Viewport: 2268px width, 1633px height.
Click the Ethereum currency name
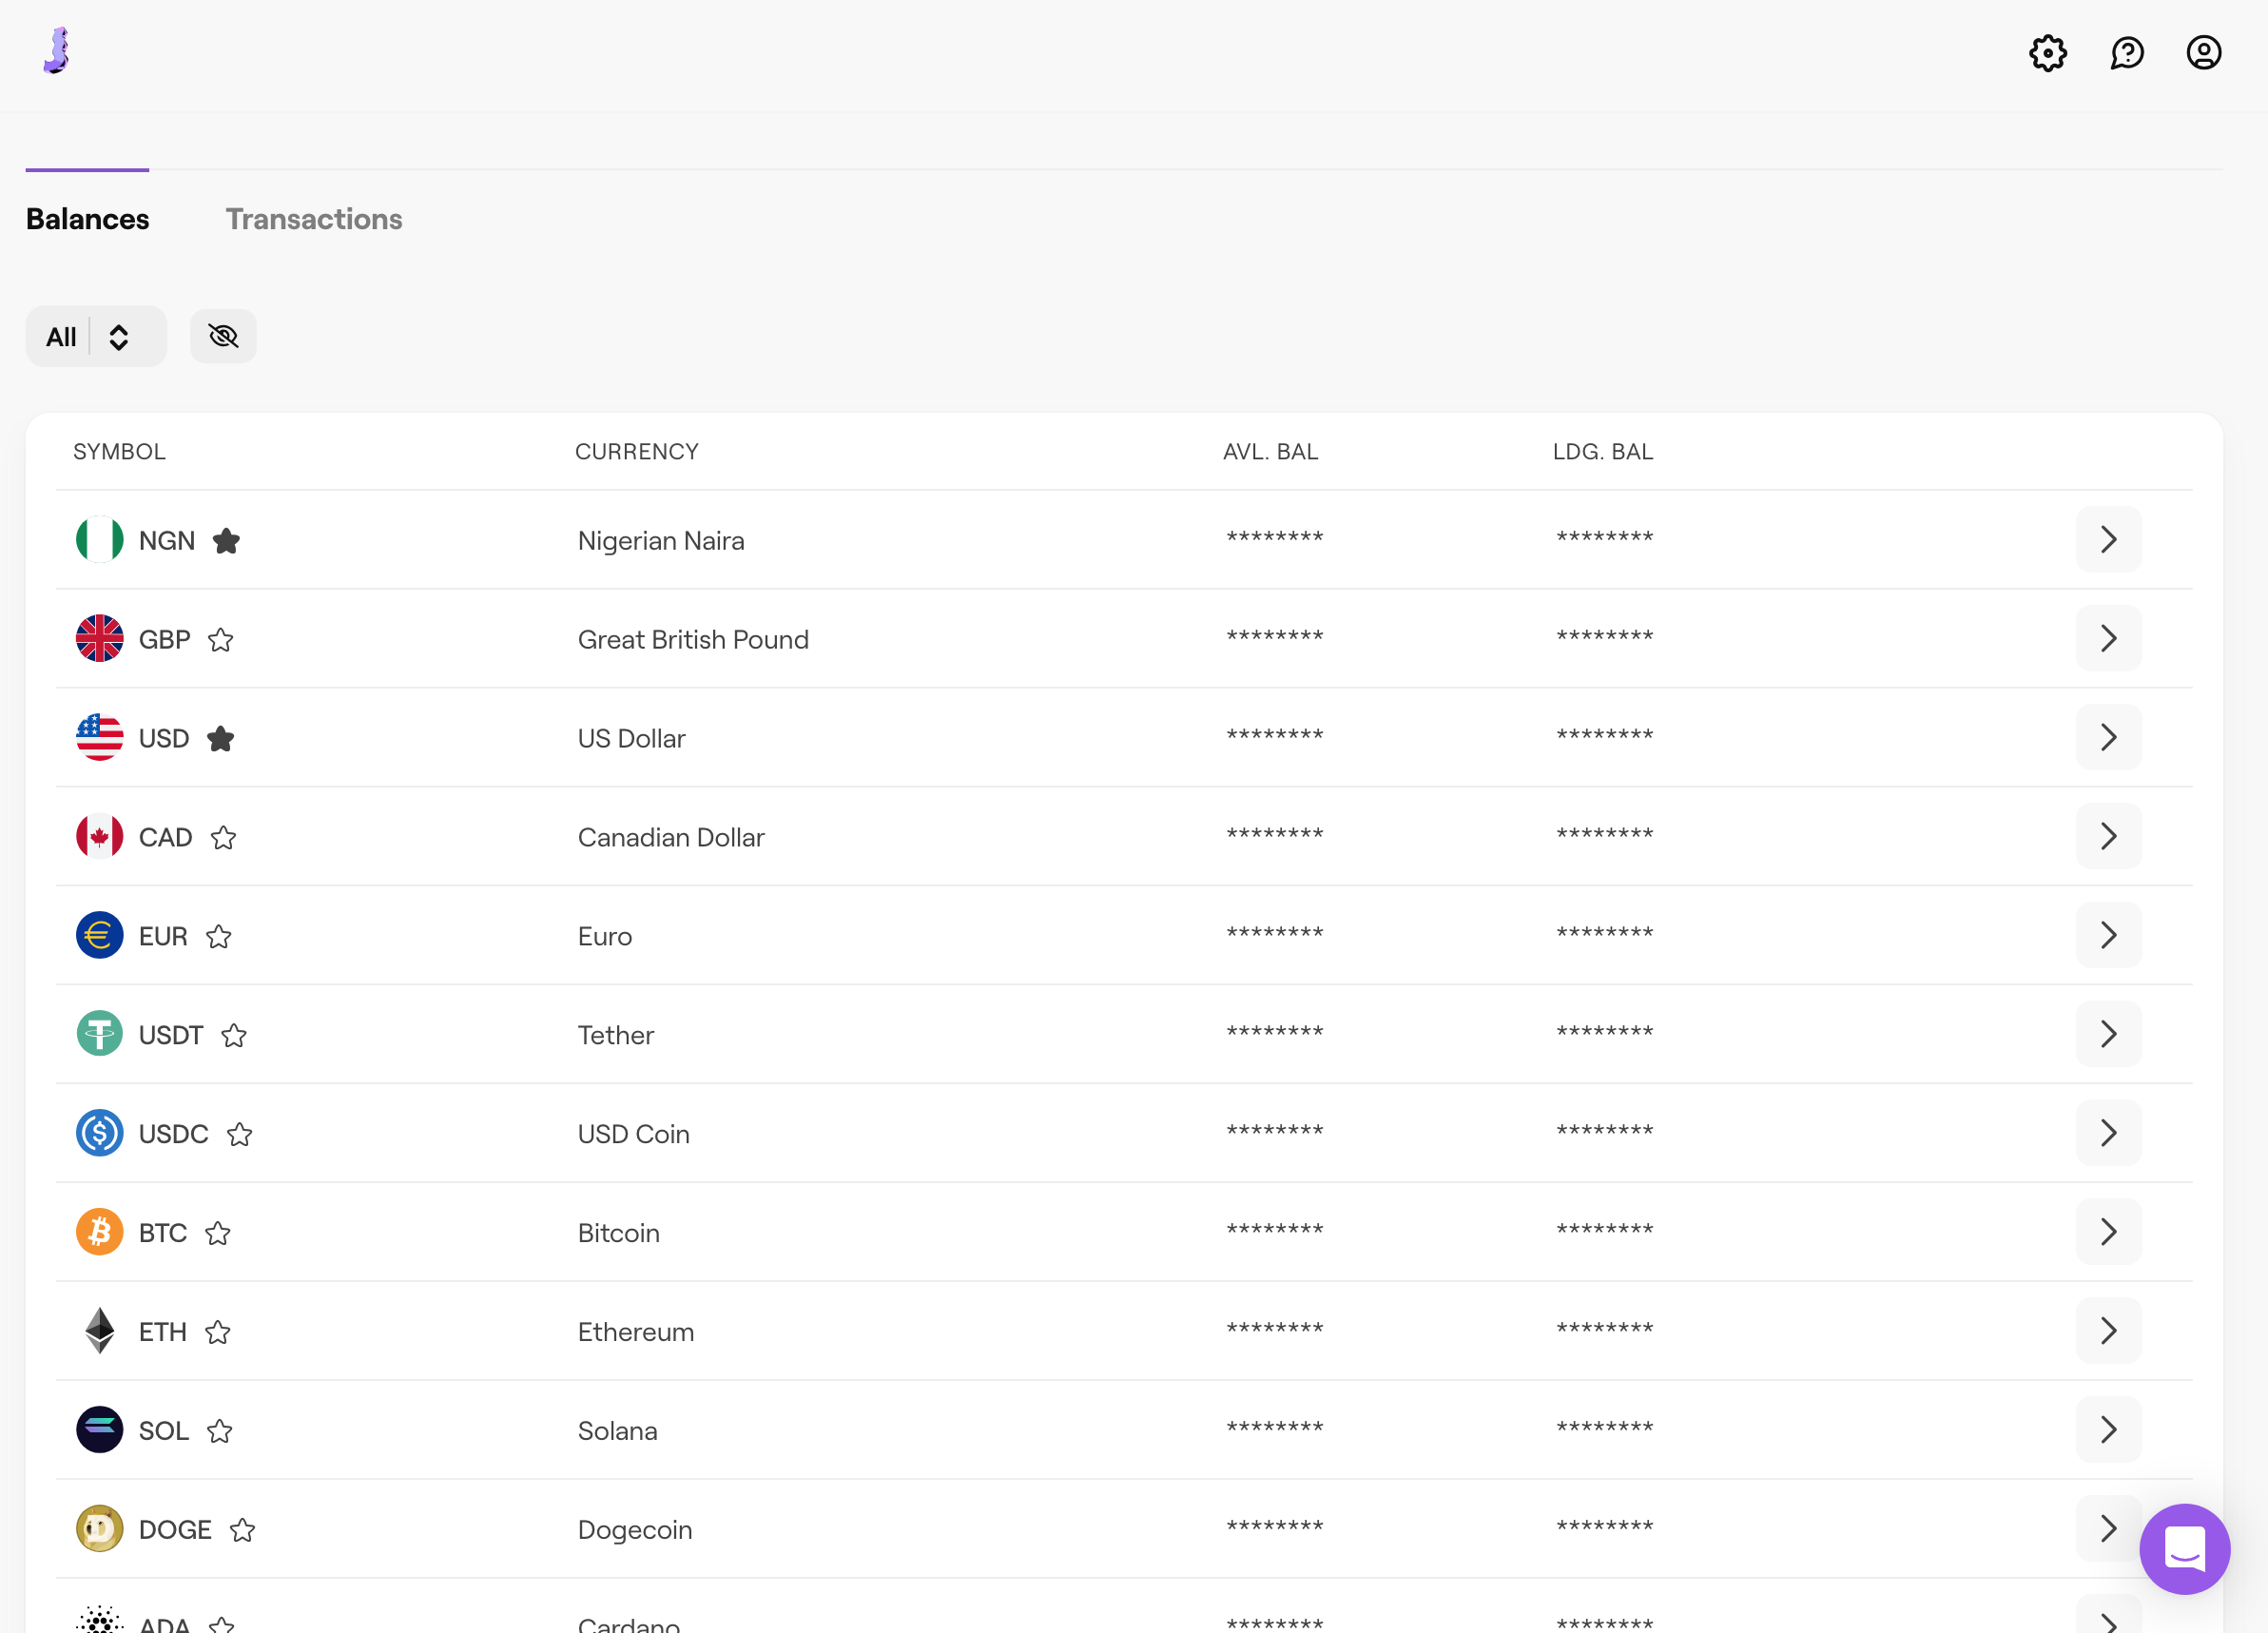click(636, 1332)
